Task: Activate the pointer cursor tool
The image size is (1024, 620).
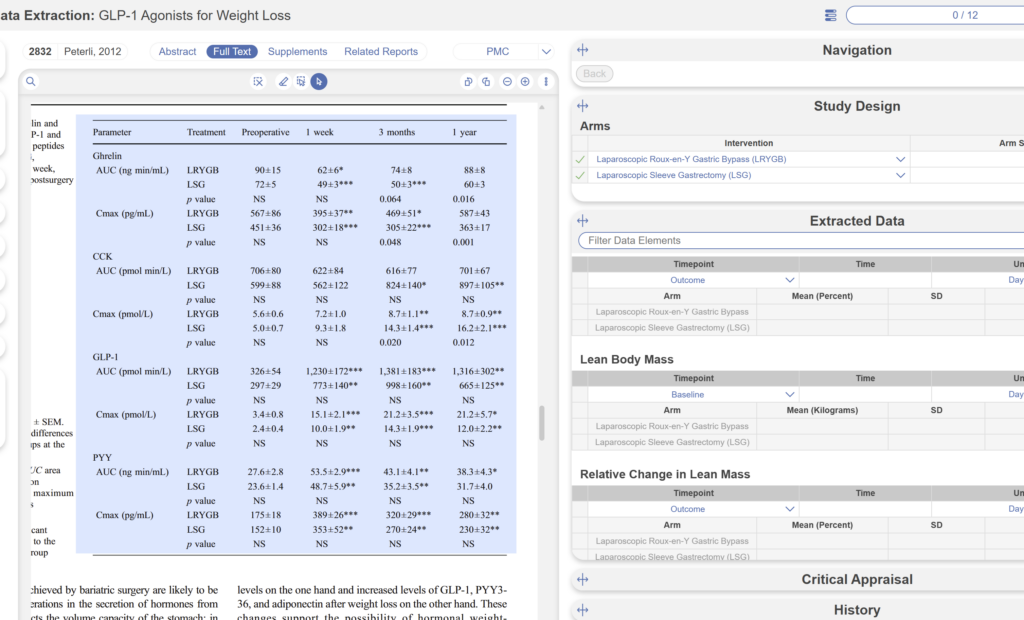Action: pyautogui.click(x=319, y=82)
